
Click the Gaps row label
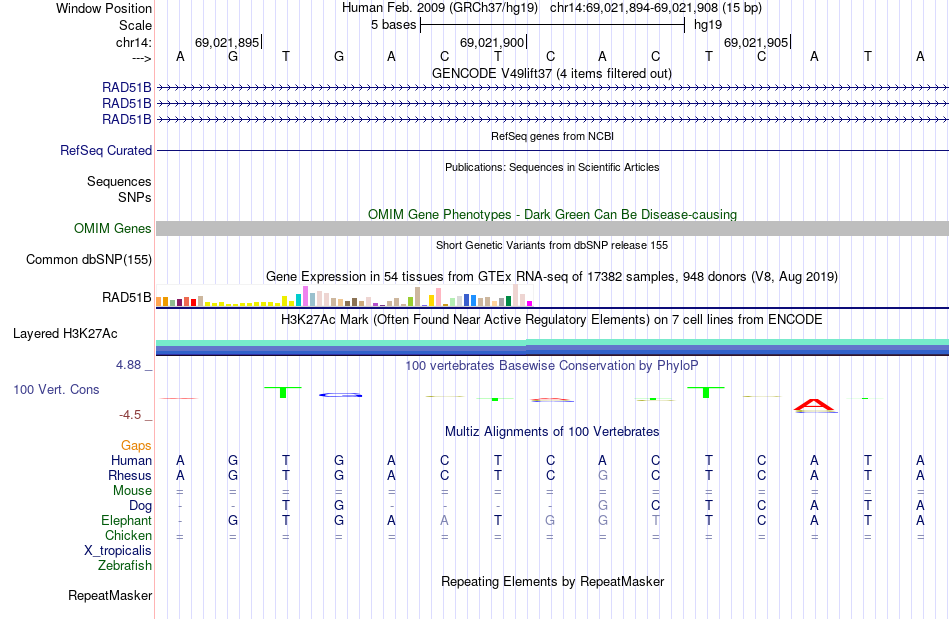tap(136, 445)
